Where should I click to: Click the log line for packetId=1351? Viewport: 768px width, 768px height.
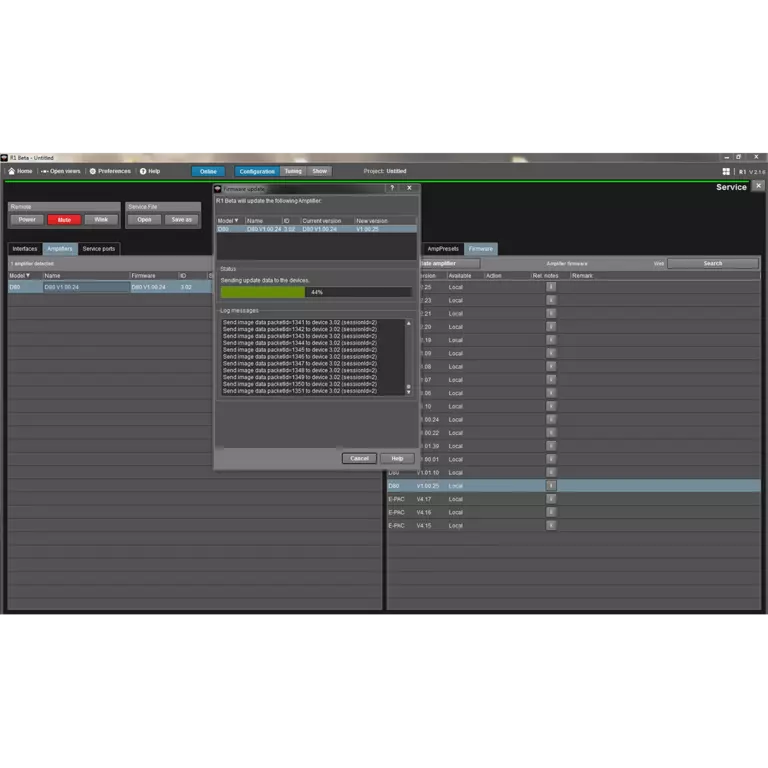[300, 391]
